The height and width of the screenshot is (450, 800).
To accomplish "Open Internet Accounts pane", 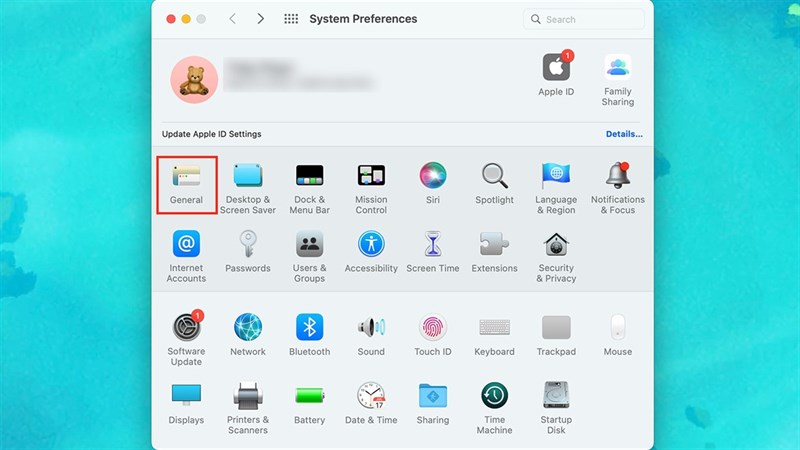I will click(186, 257).
